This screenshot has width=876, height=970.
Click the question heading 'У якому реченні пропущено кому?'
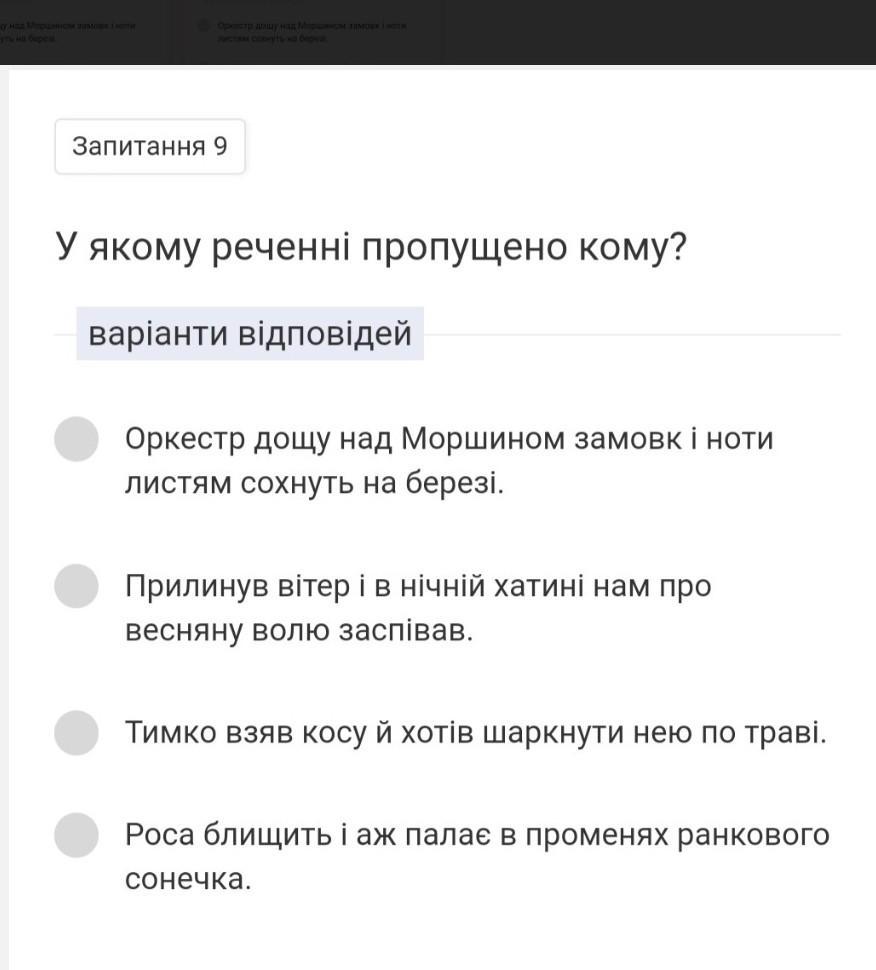[x=371, y=247]
